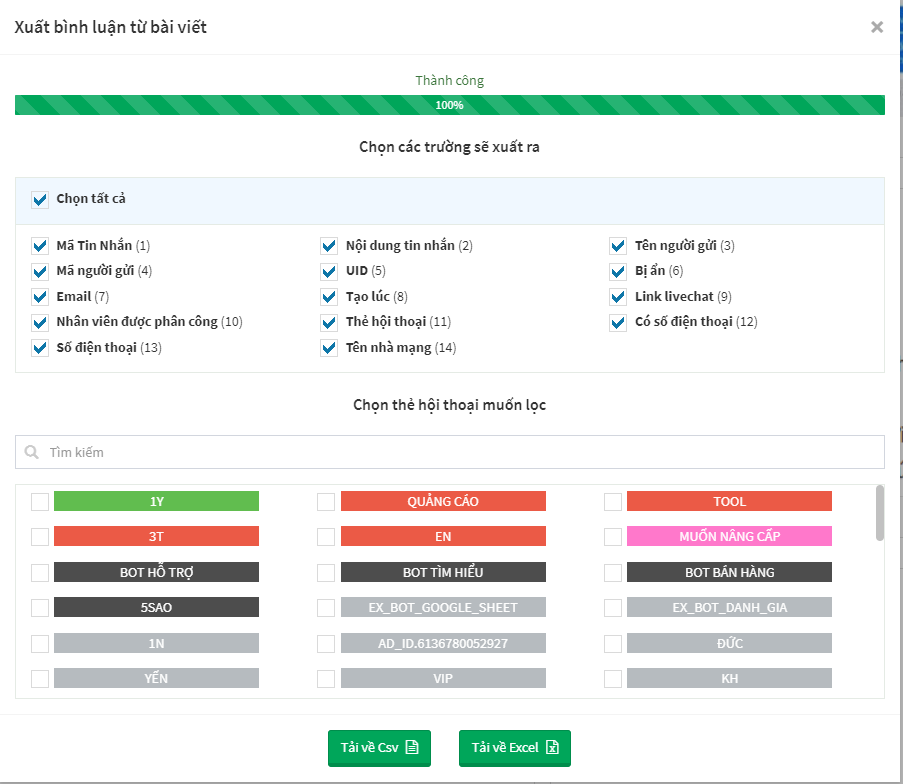The height and width of the screenshot is (784, 903).
Task: Click the Tải về Excel button
Action: (x=515, y=748)
